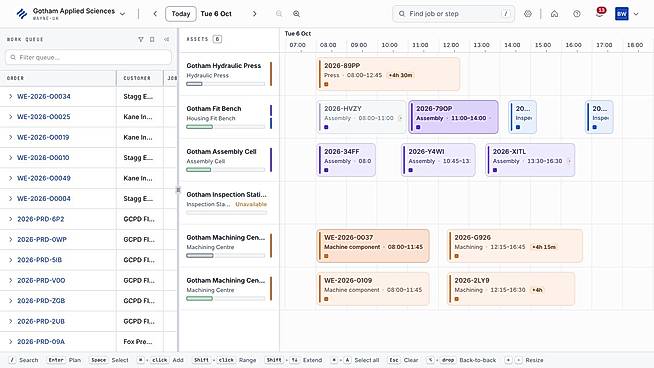Jump to Today in the schedule
Screen dimensions: 654x368
181,14
